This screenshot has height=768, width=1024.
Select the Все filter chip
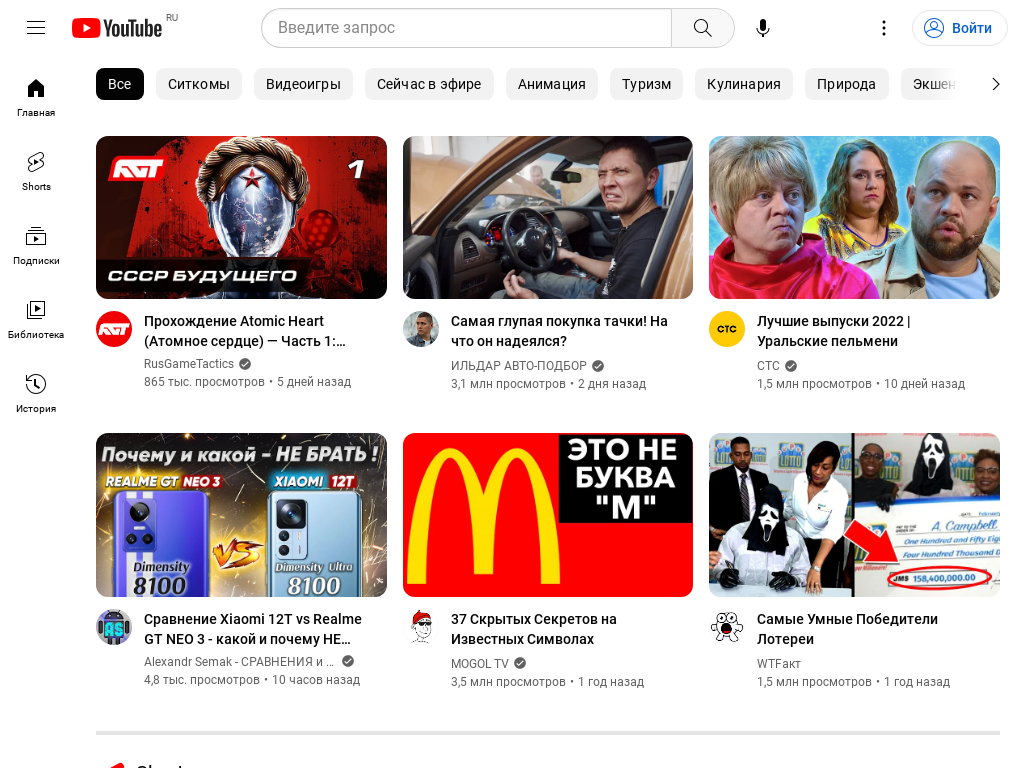[x=120, y=84]
